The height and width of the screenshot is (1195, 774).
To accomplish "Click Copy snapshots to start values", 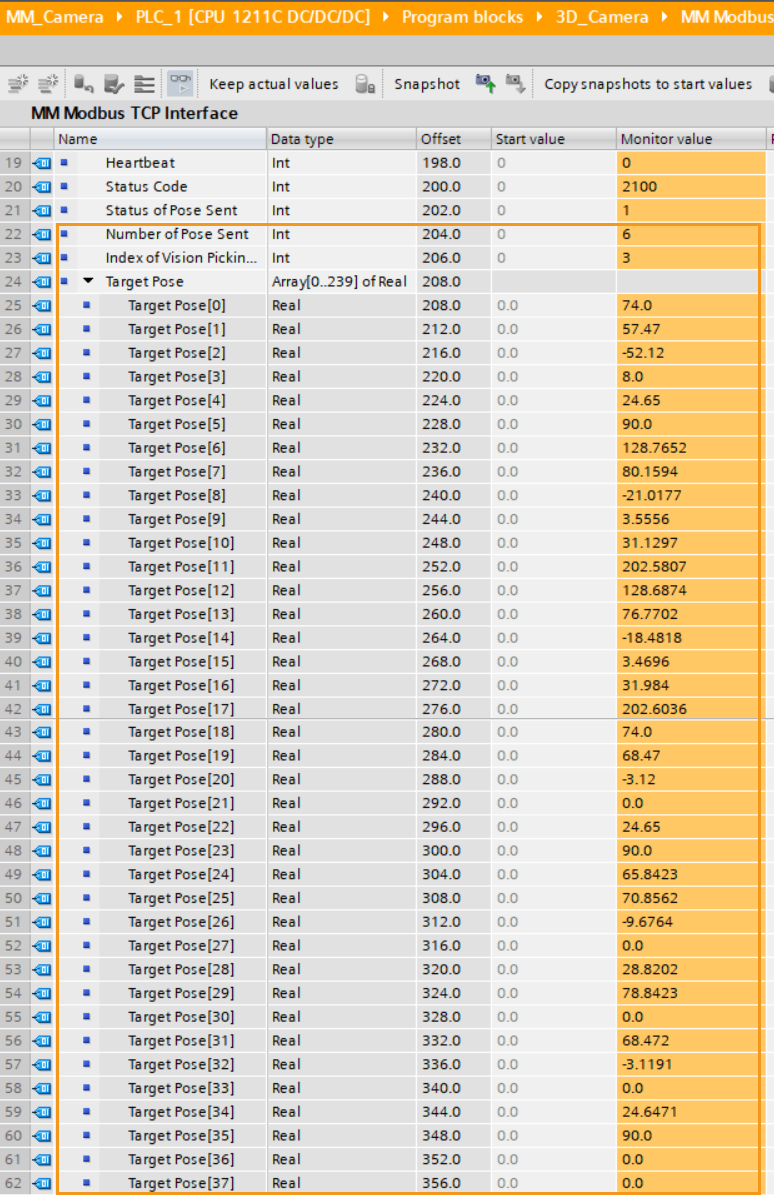I will (647, 85).
